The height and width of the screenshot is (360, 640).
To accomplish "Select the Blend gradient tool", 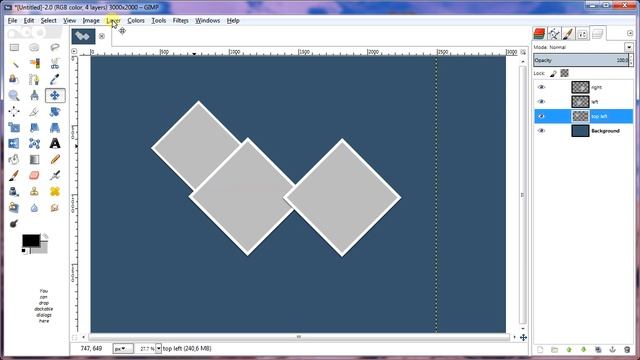I will pyautogui.click(x=34, y=159).
